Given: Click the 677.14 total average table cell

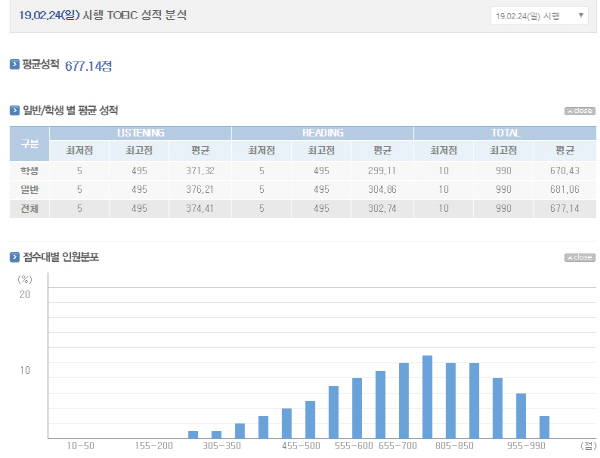Looking at the screenshot, I should tap(565, 209).
